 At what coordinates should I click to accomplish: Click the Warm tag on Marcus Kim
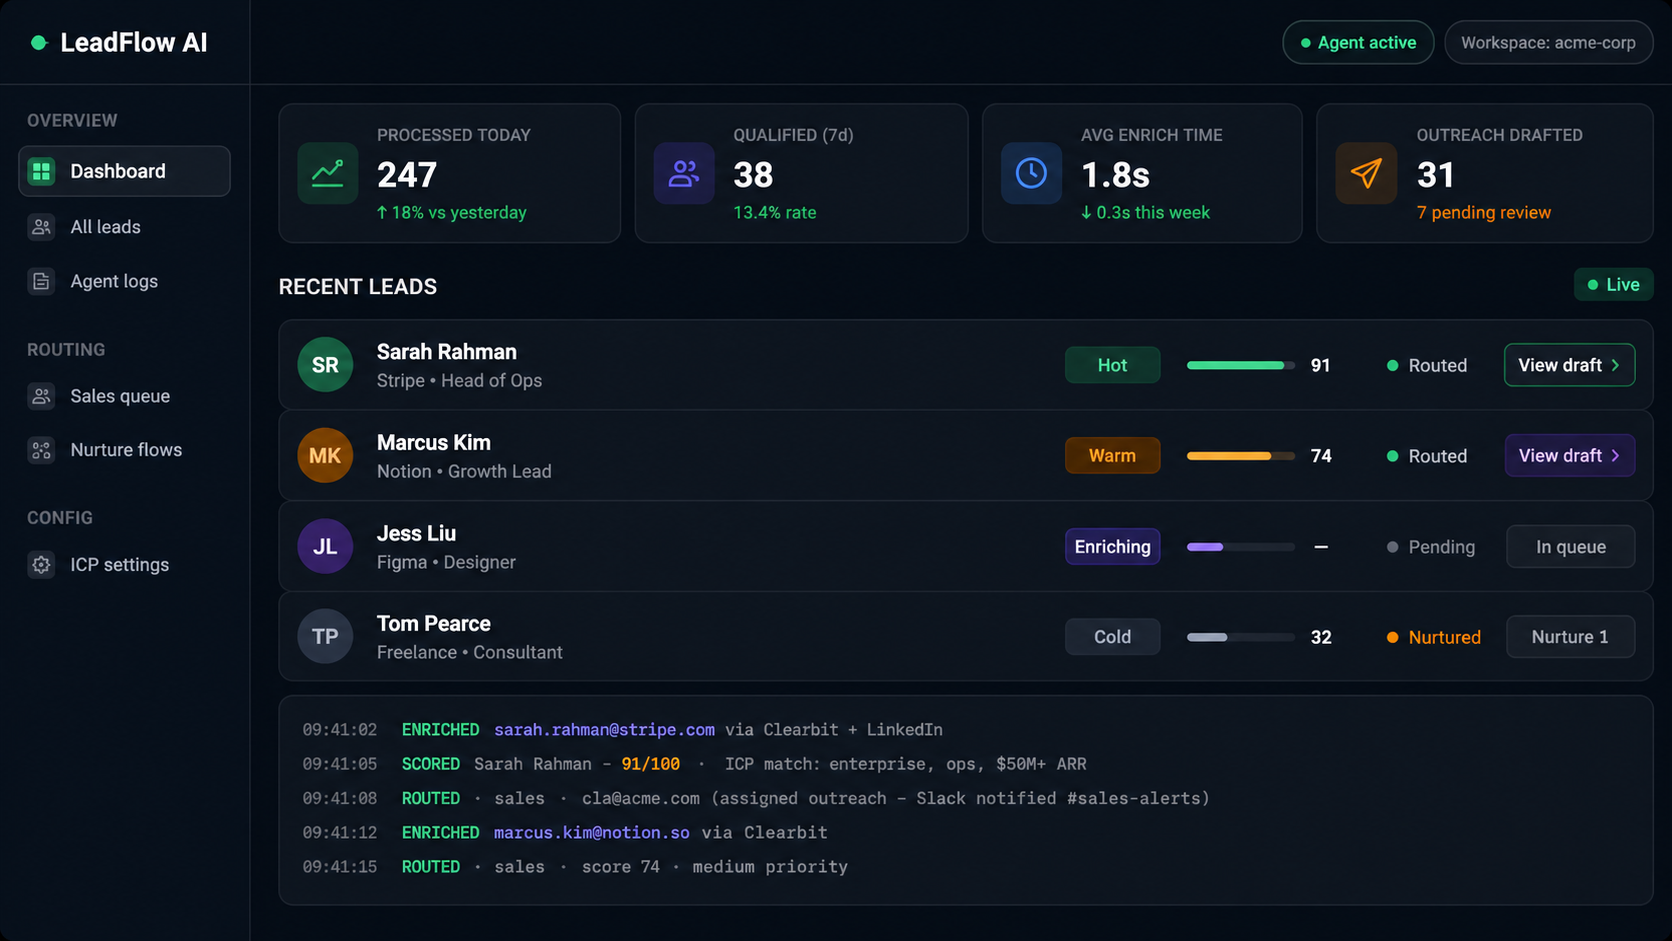coord(1112,455)
